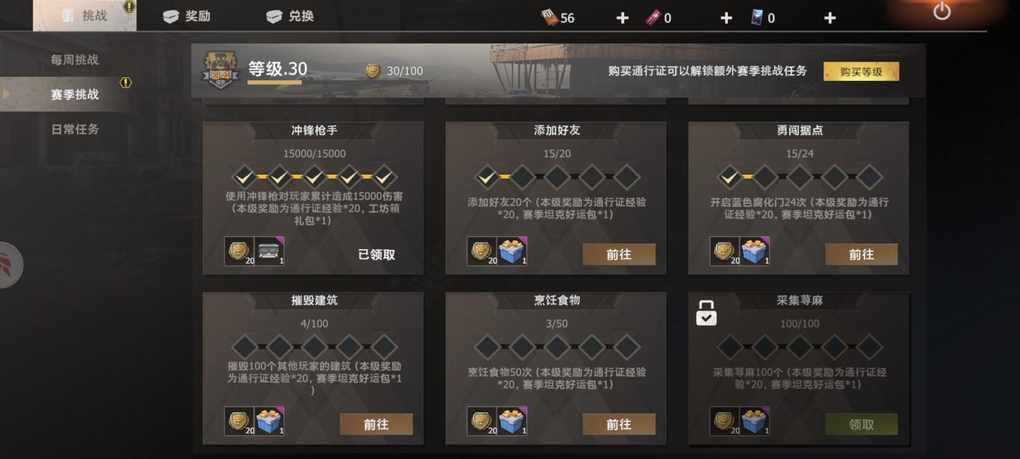
Task: Open the 兑换 tab
Action: click(x=290, y=16)
